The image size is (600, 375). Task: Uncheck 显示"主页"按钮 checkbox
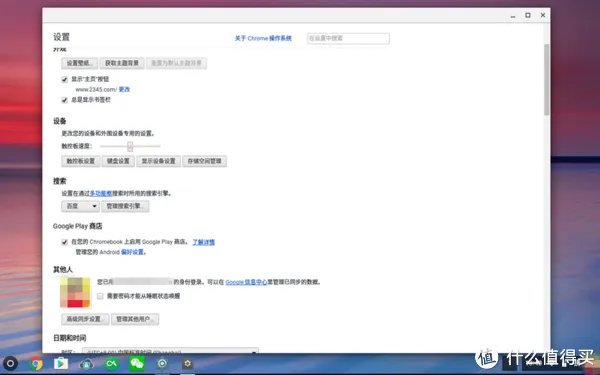click(65, 80)
